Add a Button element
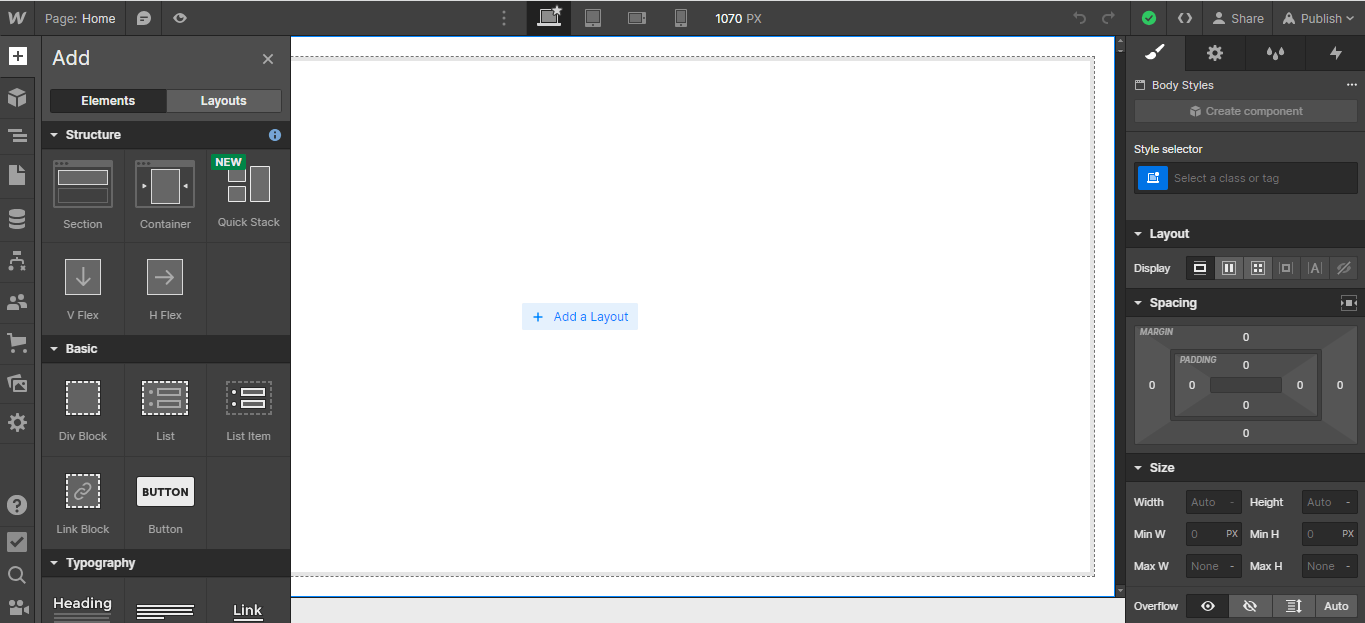Screen dimensions: 1365x623 (165, 503)
